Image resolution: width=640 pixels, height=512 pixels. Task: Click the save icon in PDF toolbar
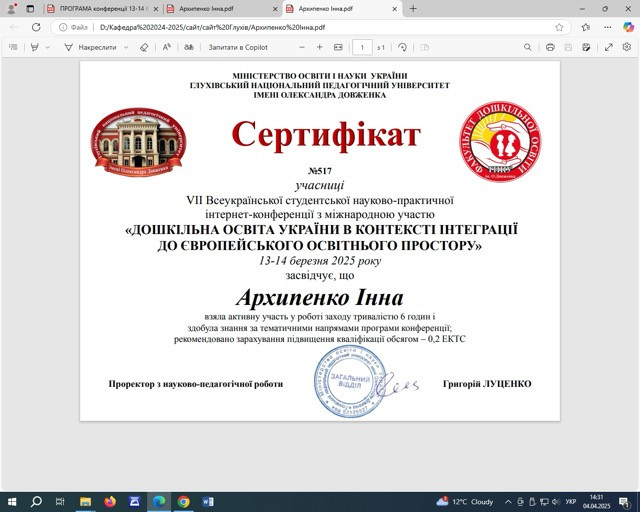tap(568, 47)
